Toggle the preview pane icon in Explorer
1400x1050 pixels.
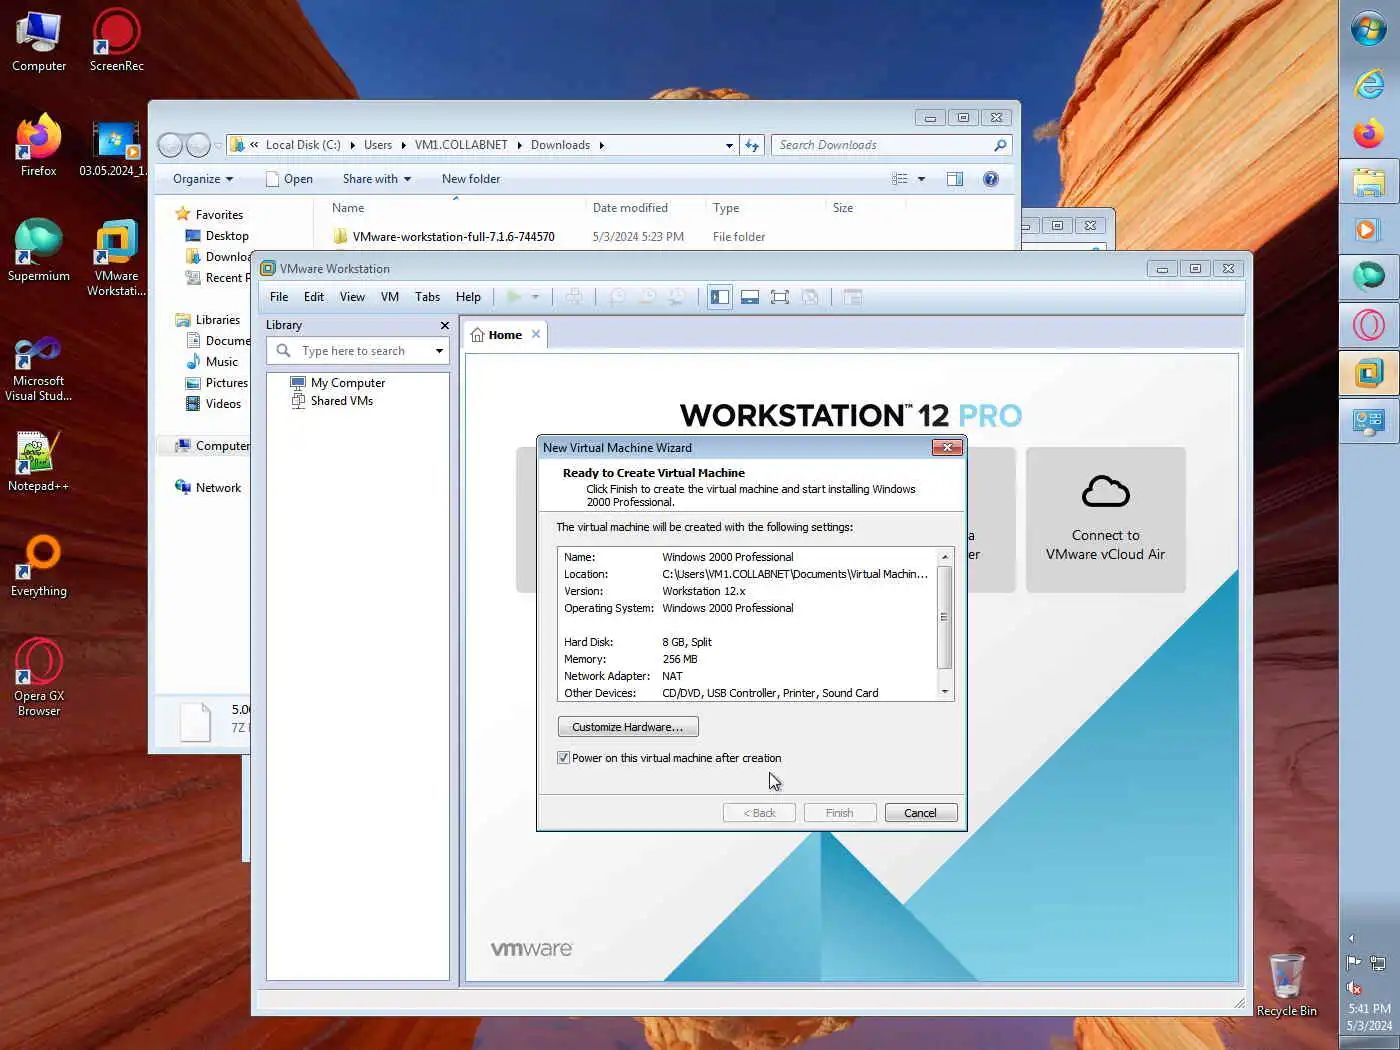pos(955,179)
